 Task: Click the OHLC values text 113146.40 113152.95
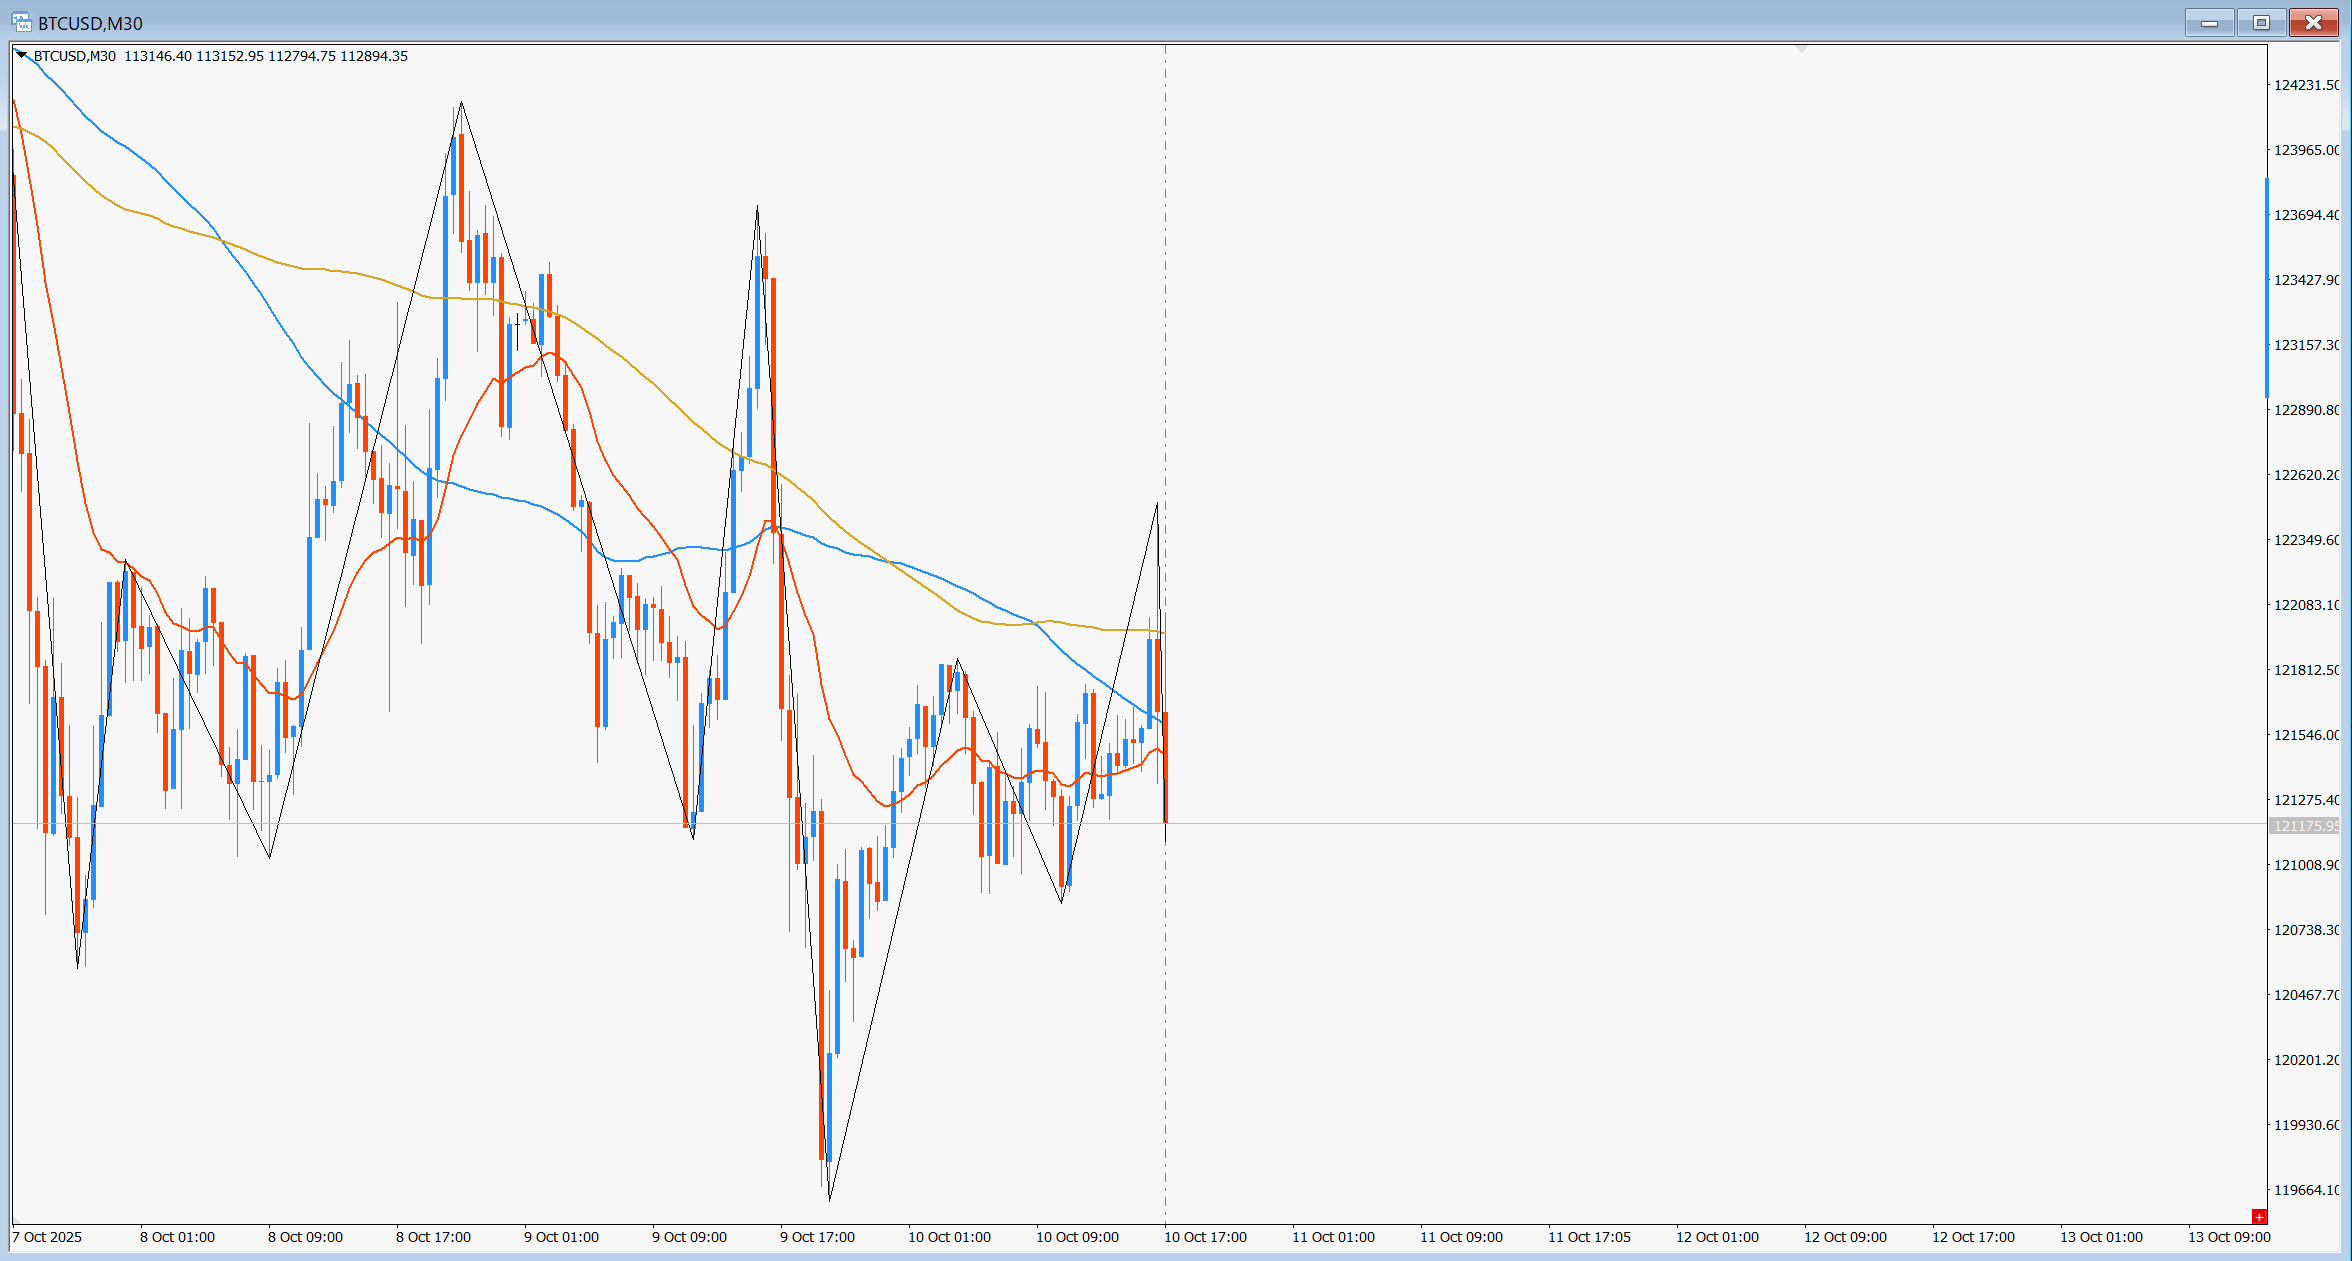coord(194,56)
